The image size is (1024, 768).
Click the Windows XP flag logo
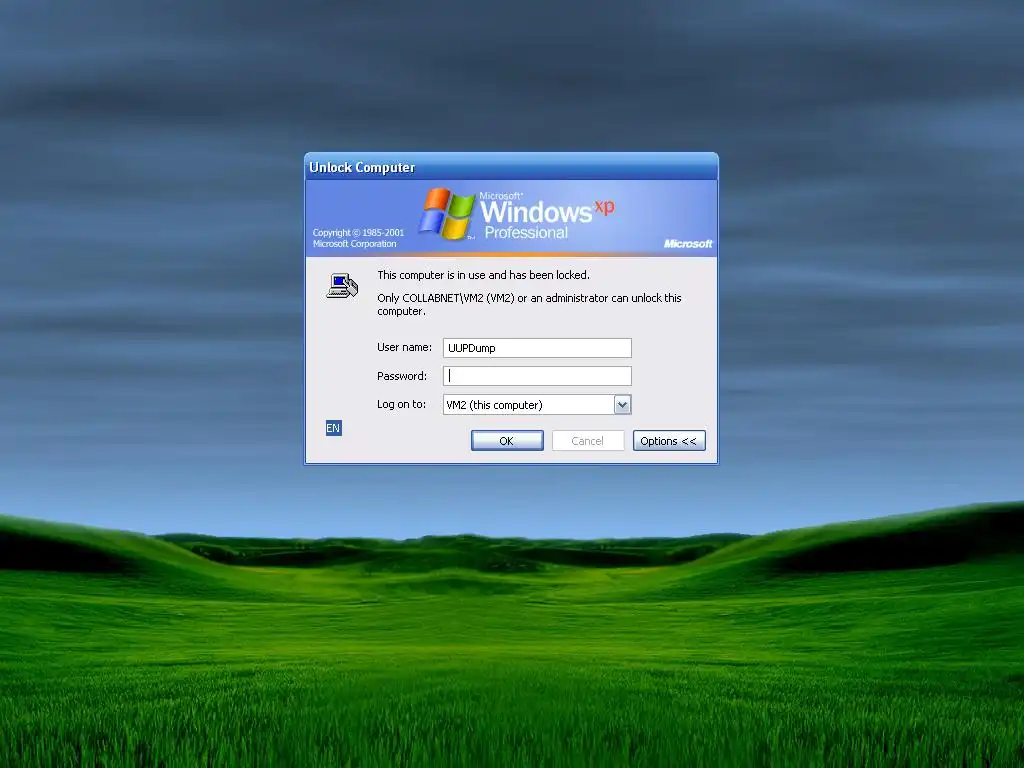point(447,214)
